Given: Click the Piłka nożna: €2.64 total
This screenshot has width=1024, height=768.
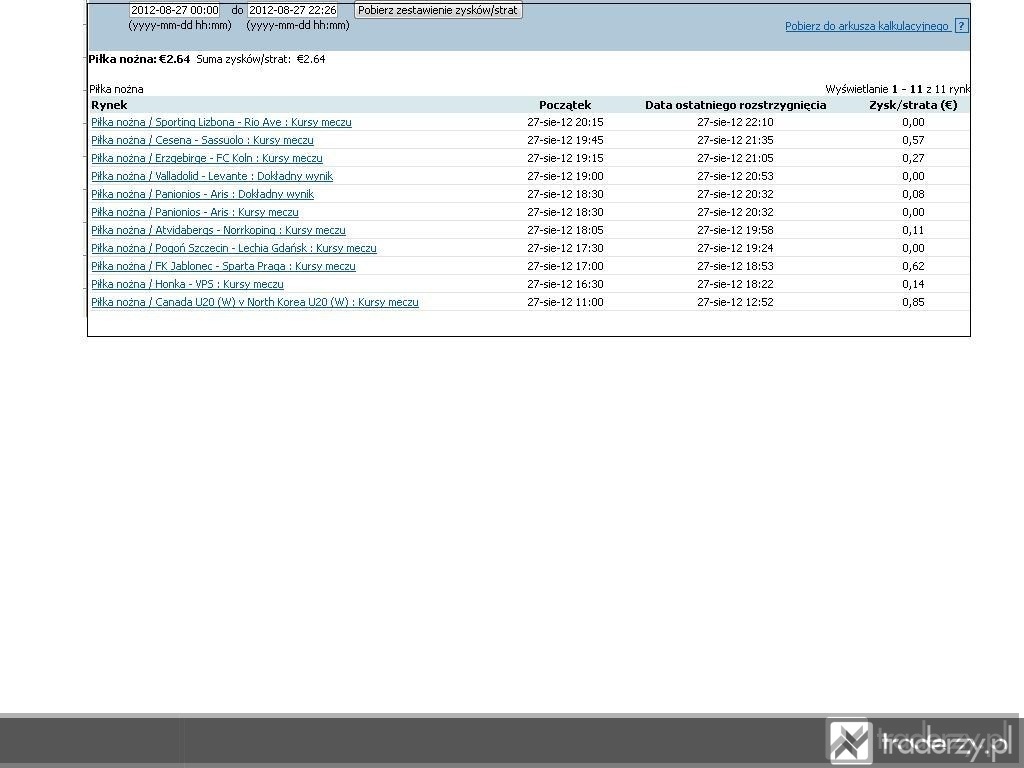Looking at the screenshot, I should point(139,59).
